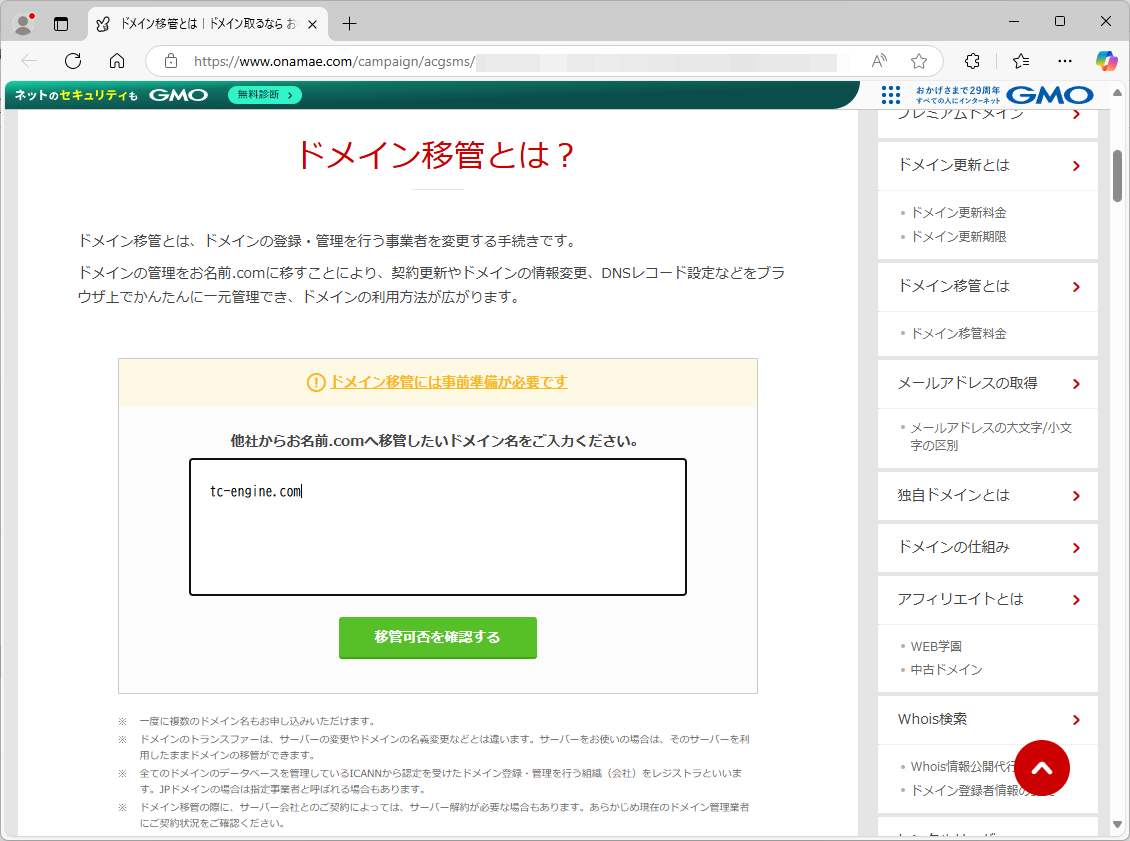Expand the 独自ドメインとは sidebar section
The width and height of the screenshot is (1130, 841).
tap(988, 495)
